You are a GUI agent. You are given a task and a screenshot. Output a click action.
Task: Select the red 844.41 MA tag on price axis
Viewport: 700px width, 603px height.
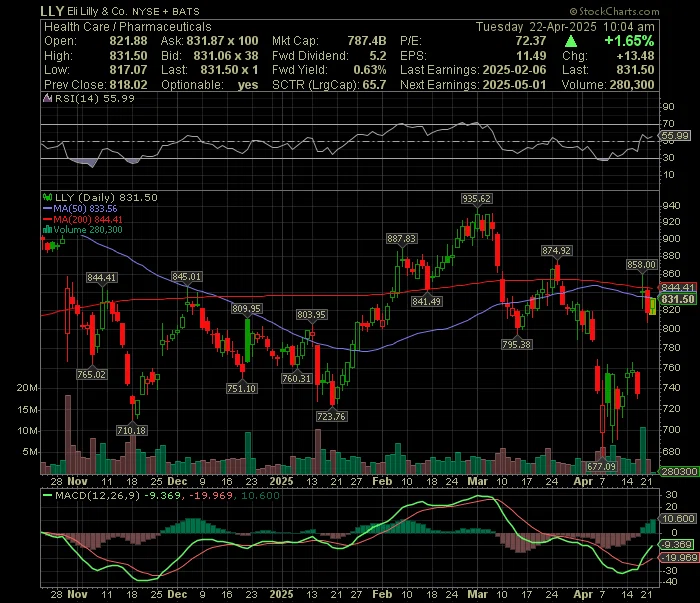[x=678, y=287]
